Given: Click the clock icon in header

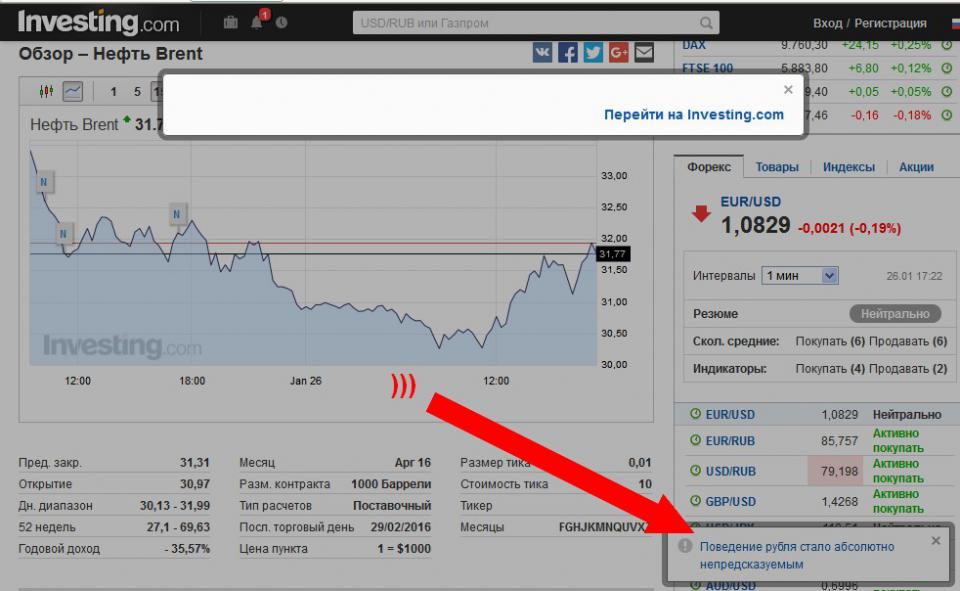Looking at the screenshot, I should (281, 23).
